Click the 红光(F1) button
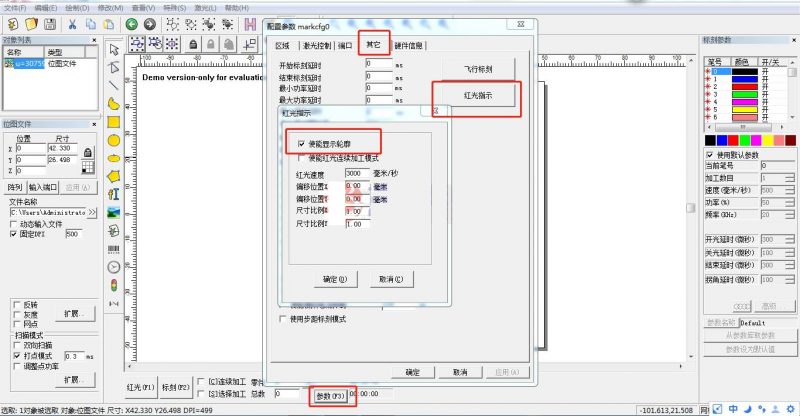 pos(140,387)
